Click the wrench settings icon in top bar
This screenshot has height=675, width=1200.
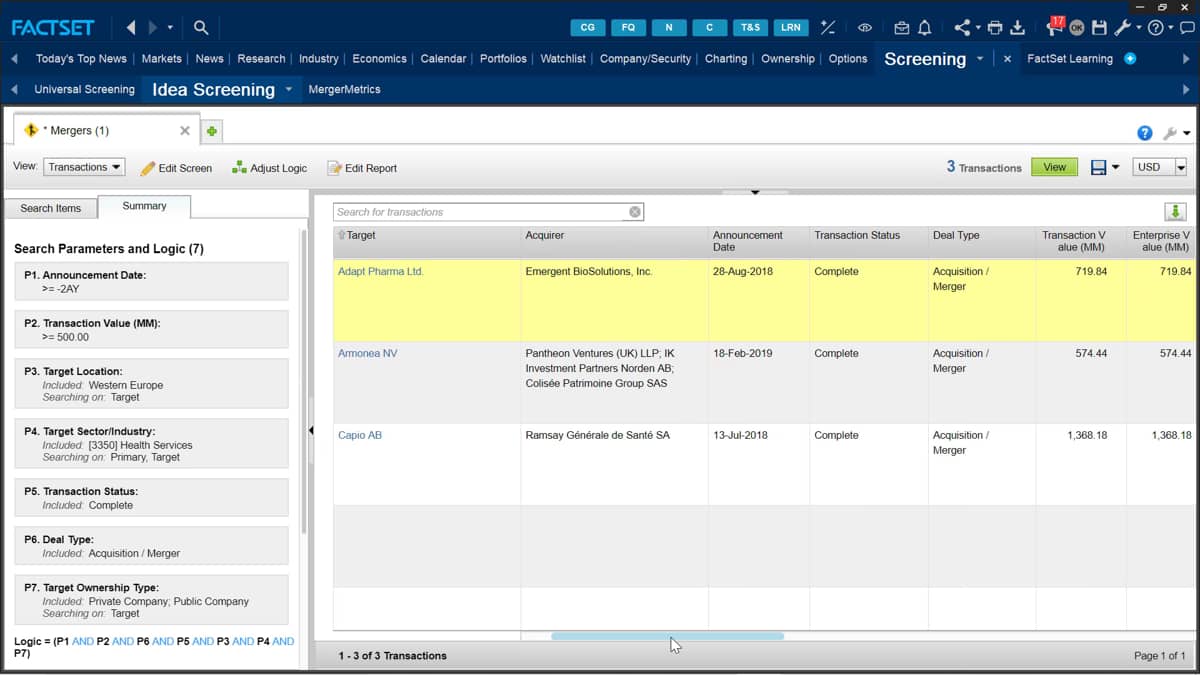pyautogui.click(x=1122, y=28)
